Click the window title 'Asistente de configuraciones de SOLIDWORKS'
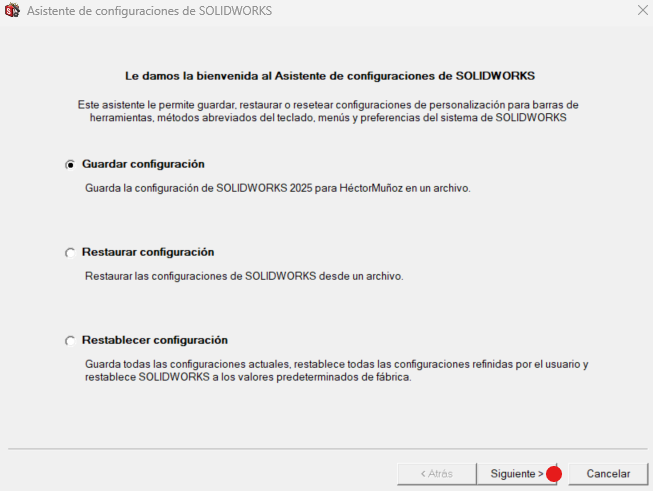653x491 pixels. 150,11
